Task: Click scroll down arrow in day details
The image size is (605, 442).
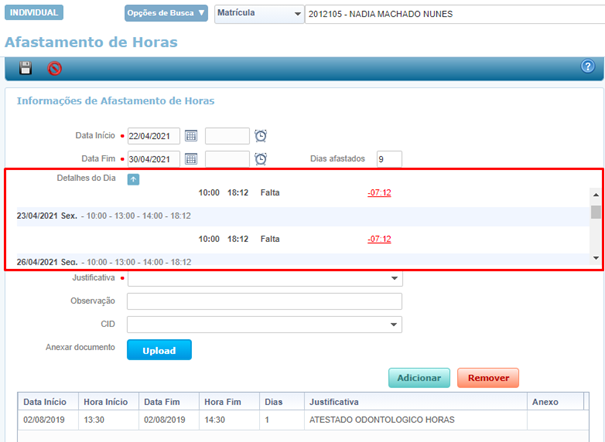Action: pyautogui.click(x=596, y=258)
